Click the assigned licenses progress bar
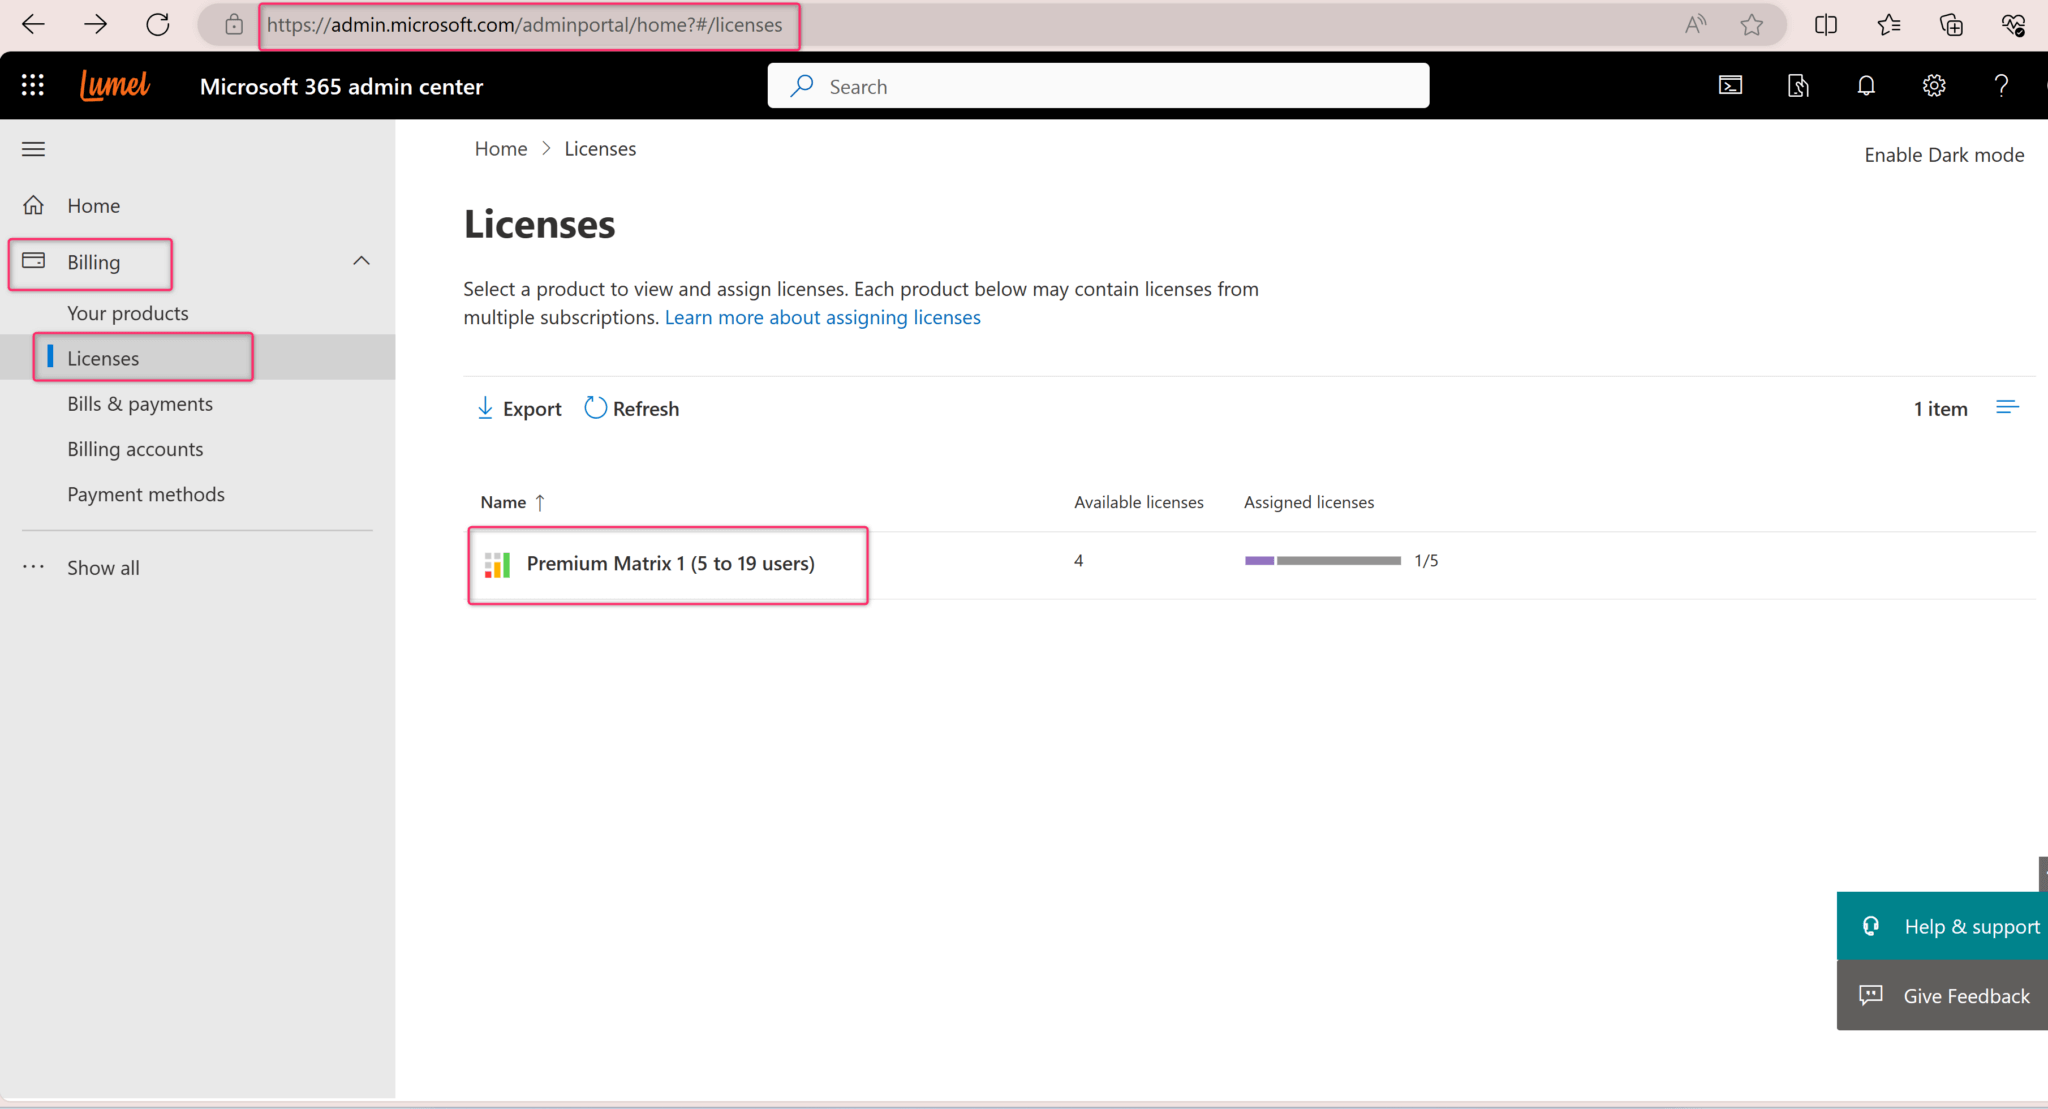The image size is (2048, 1109). [1321, 560]
